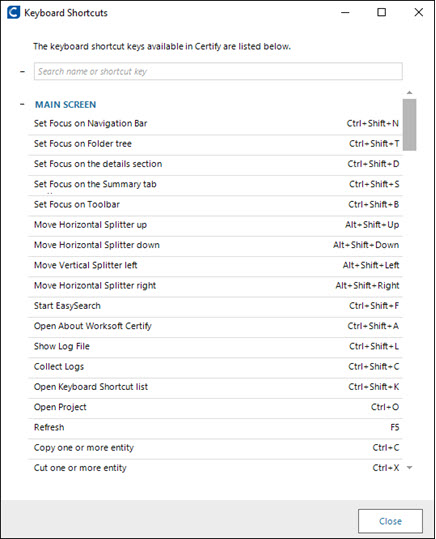Image resolution: width=436 pixels, height=539 pixels.
Task: Click shortcut Ctrl+Shift+A
Action: (373, 326)
